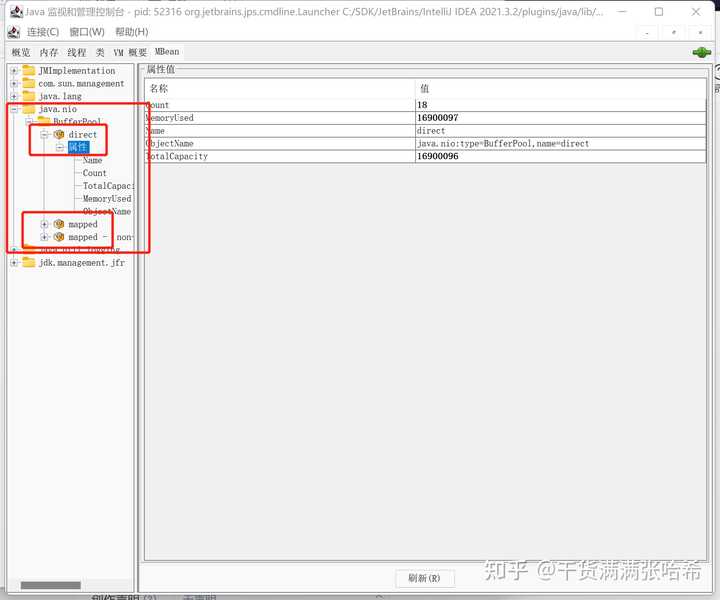Select the direct tree item
This screenshot has width=720, height=600.
[83, 135]
